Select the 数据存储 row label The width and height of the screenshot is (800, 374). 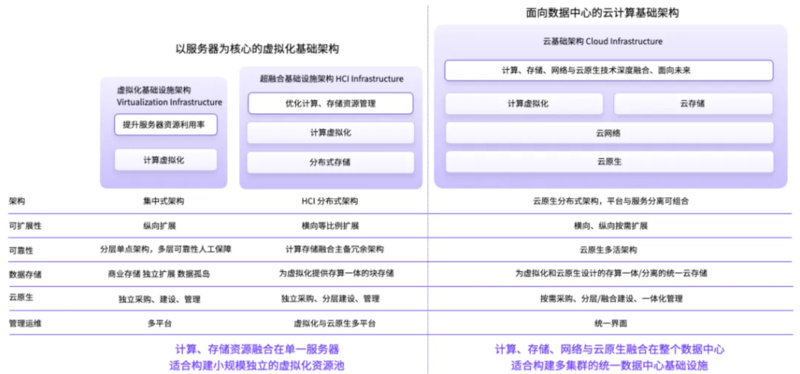pos(26,274)
